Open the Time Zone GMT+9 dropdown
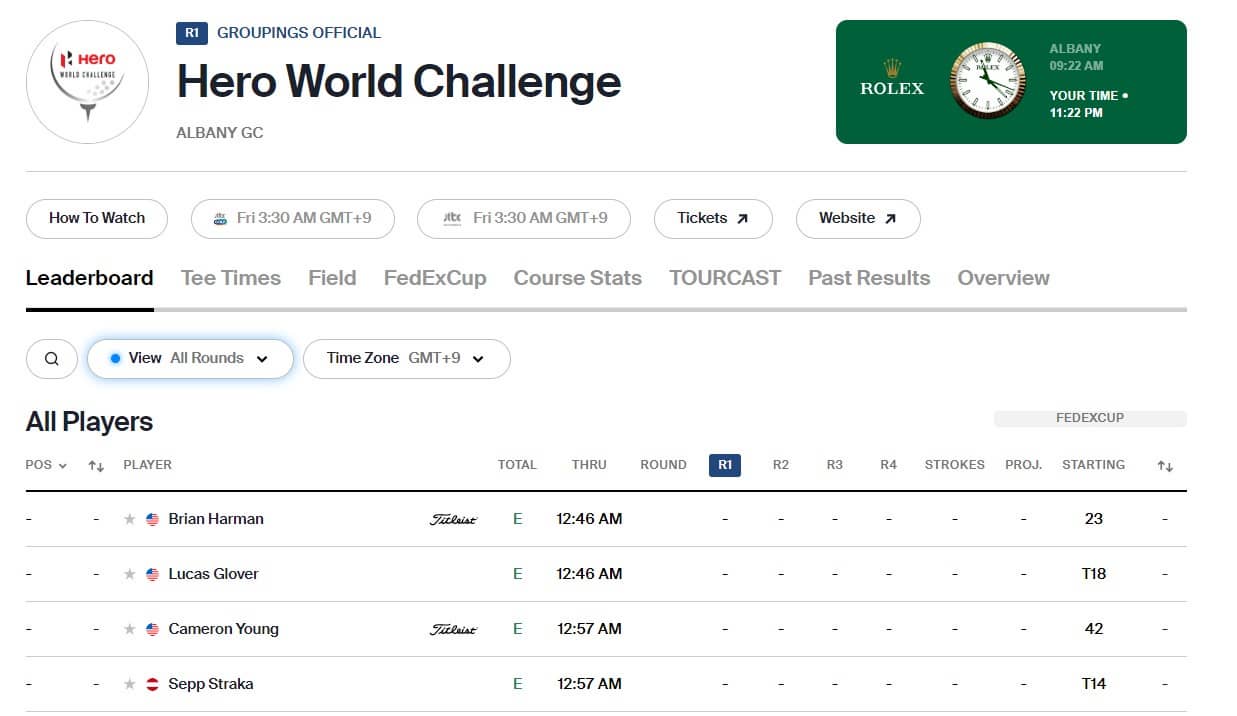Viewport: 1237px width, 716px height. click(x=406, y=359)
